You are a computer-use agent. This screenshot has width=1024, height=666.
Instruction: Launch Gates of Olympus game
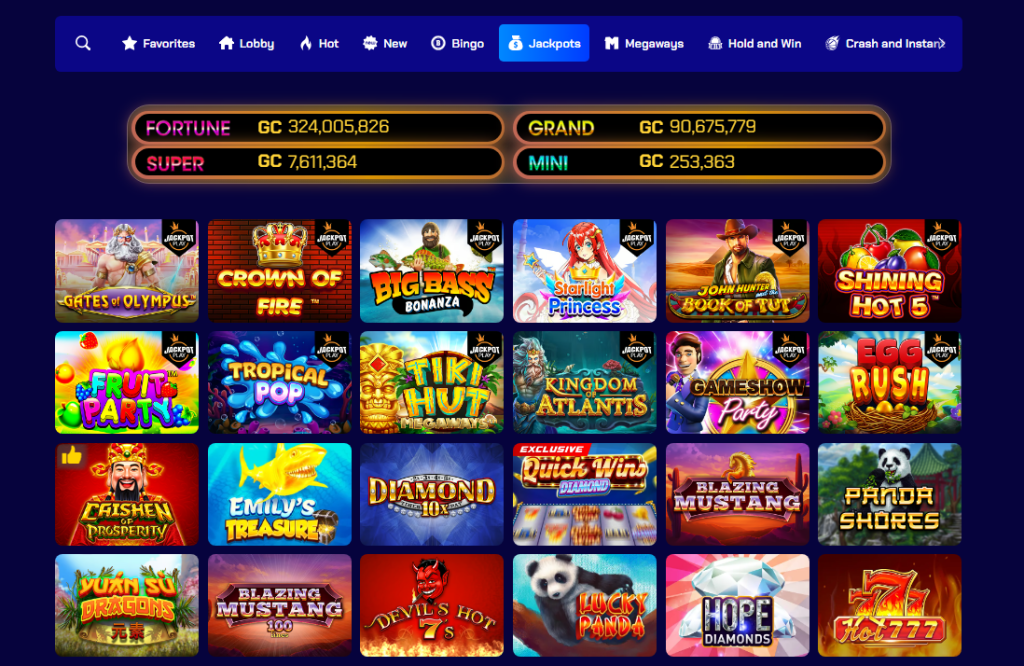point(127,271)
